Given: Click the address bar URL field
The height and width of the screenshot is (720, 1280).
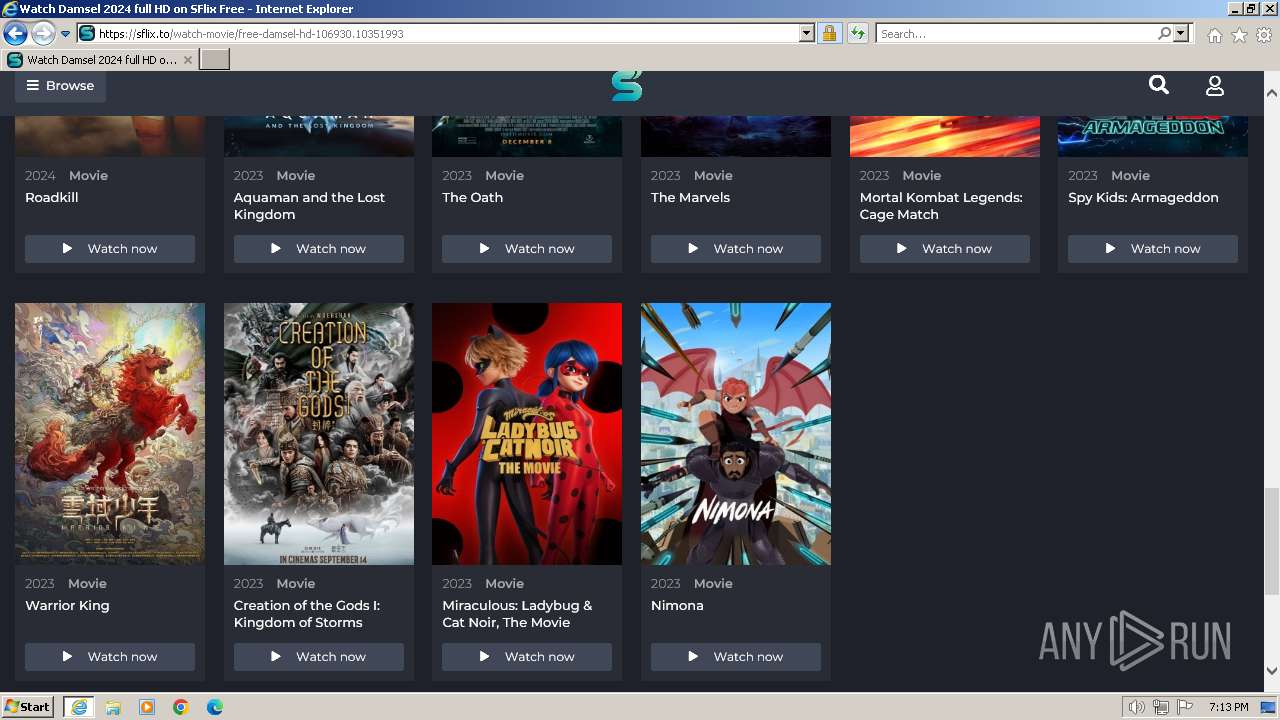Looking at the screenshot, I should pyautogui.click(x=445, y=33).
